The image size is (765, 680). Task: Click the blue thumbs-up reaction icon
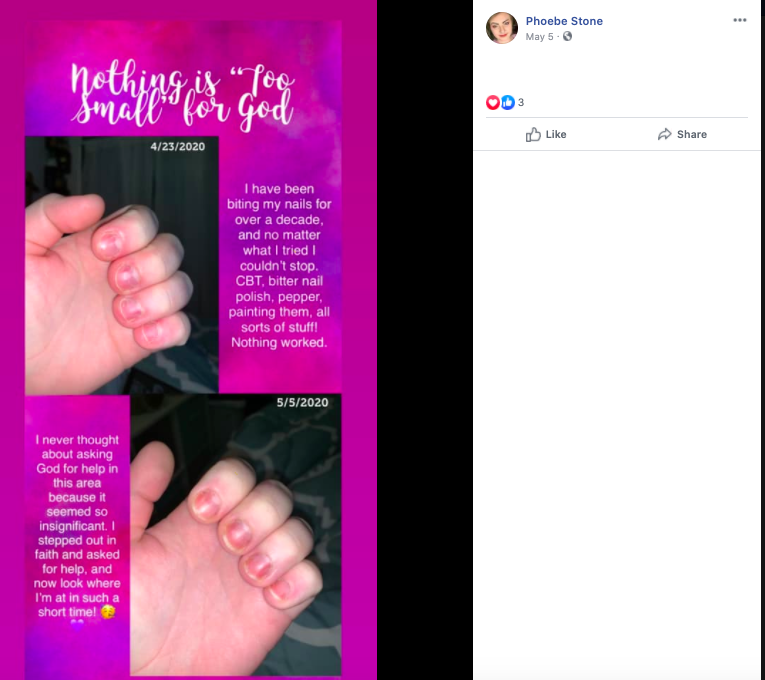(508, 102)
